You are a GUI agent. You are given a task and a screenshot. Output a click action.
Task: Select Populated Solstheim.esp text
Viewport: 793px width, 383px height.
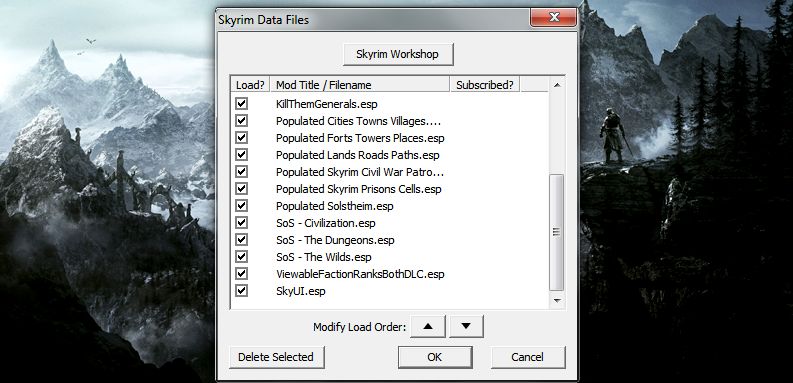click(335, 206)
